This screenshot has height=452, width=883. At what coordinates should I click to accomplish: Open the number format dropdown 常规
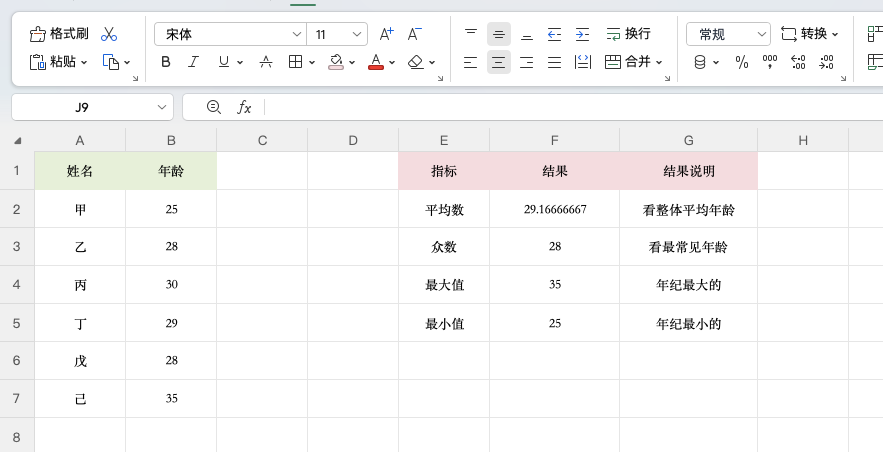pos(728,34)
